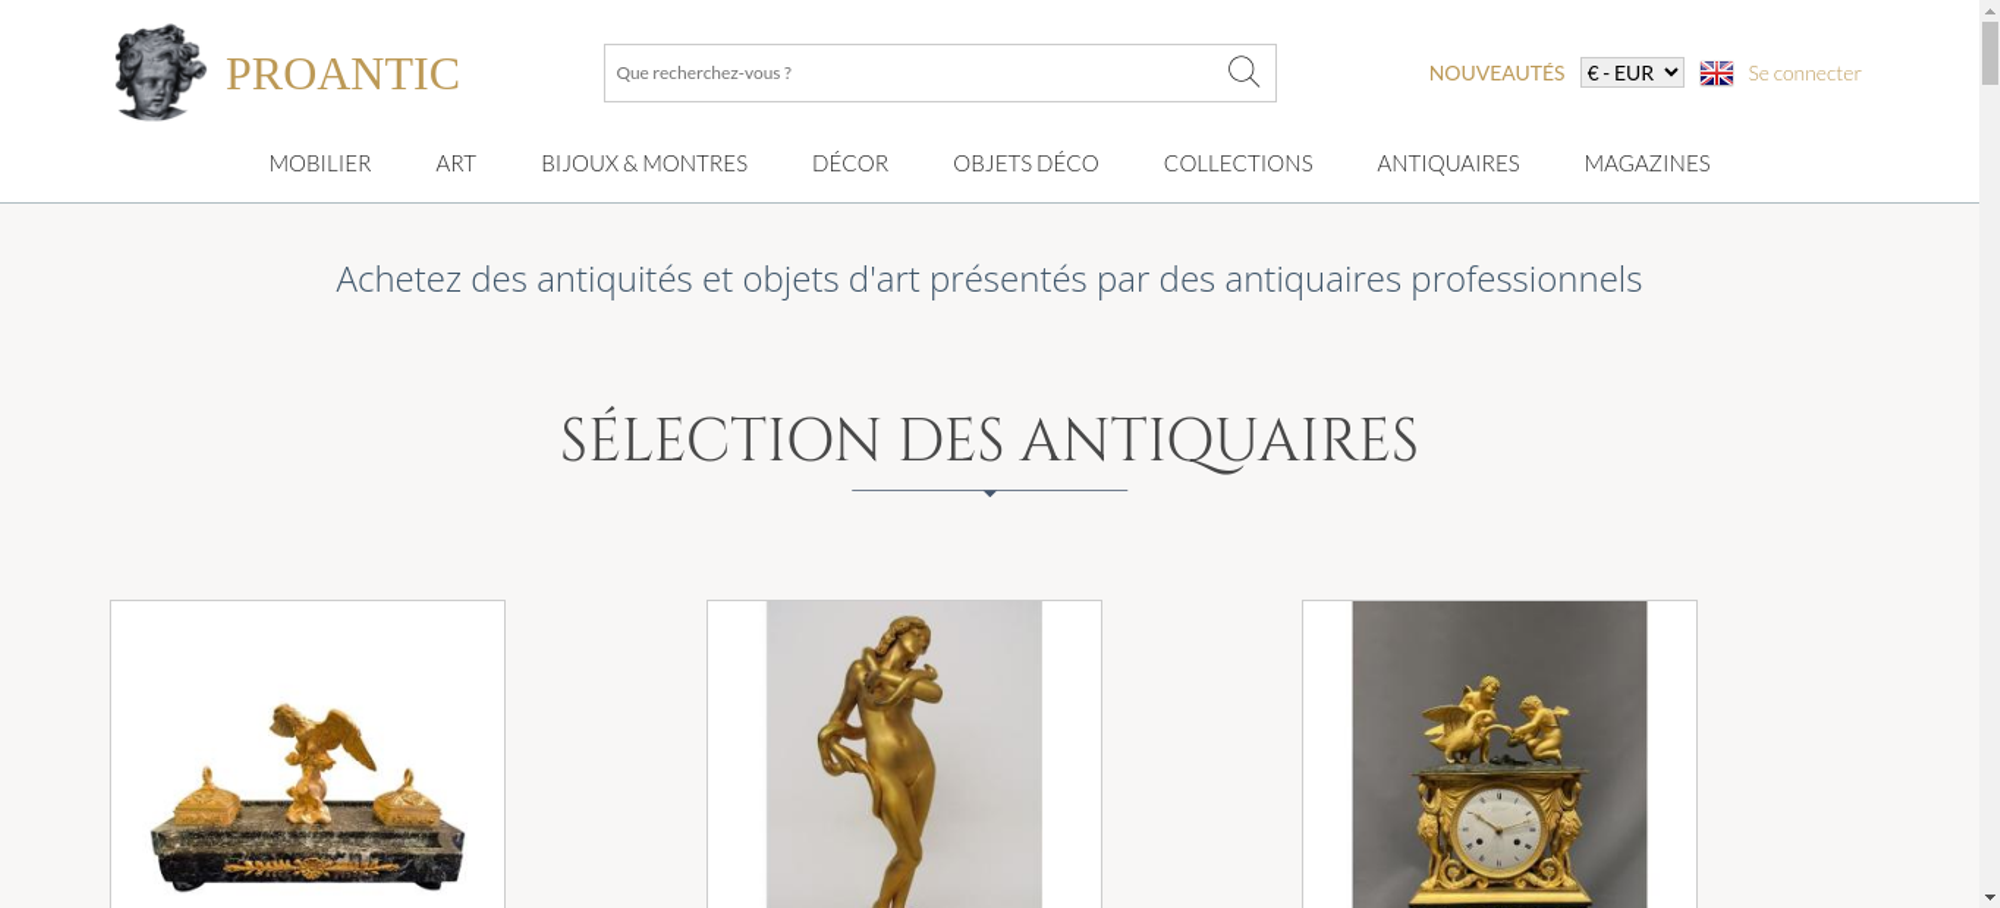Open the gilt eagle inkwell thumbnail
Screen dimensions: 2000x908
click(307, 754)
